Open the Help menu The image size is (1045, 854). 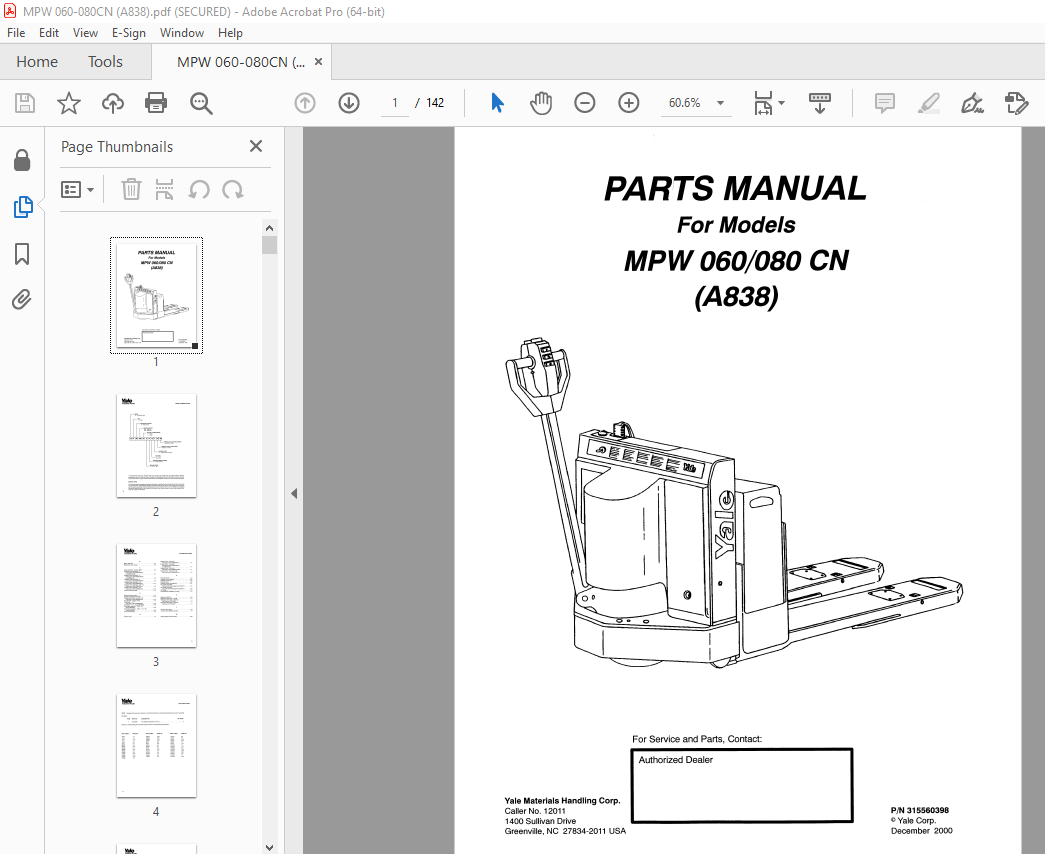coord(231,33)
